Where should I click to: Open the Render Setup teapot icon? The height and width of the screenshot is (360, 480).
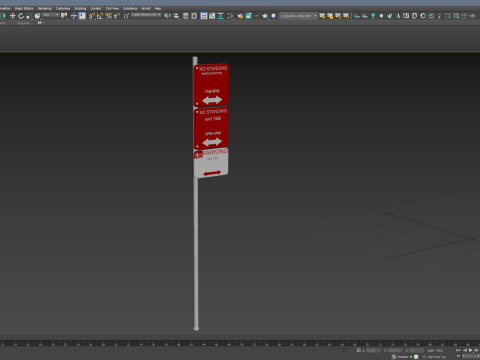click(x=240, y=16)
